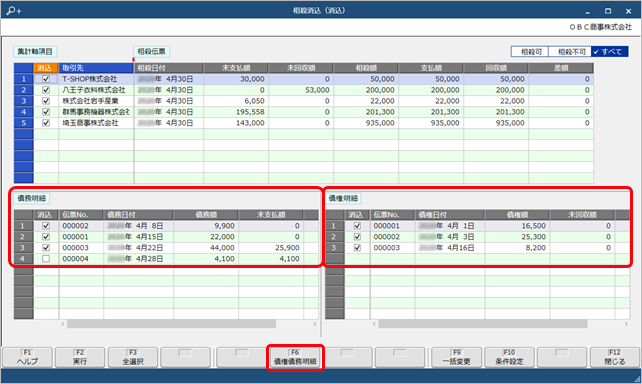Click 相殺額 column header
Image resolution: width=642 pixels, height=384 pixels.
(366, 68)
